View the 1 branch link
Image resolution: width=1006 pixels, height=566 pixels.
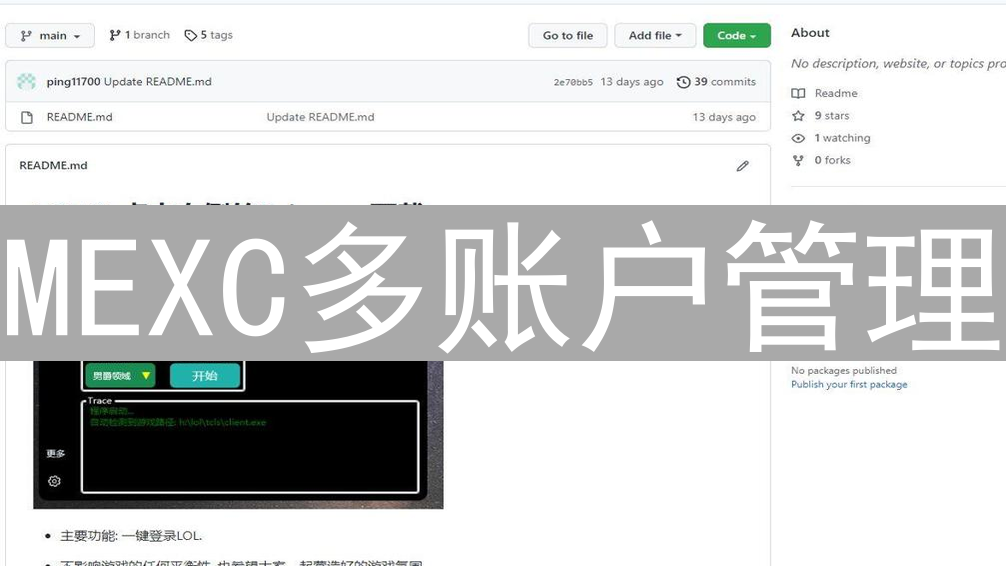pyautogui.click(x=140, y=35)
